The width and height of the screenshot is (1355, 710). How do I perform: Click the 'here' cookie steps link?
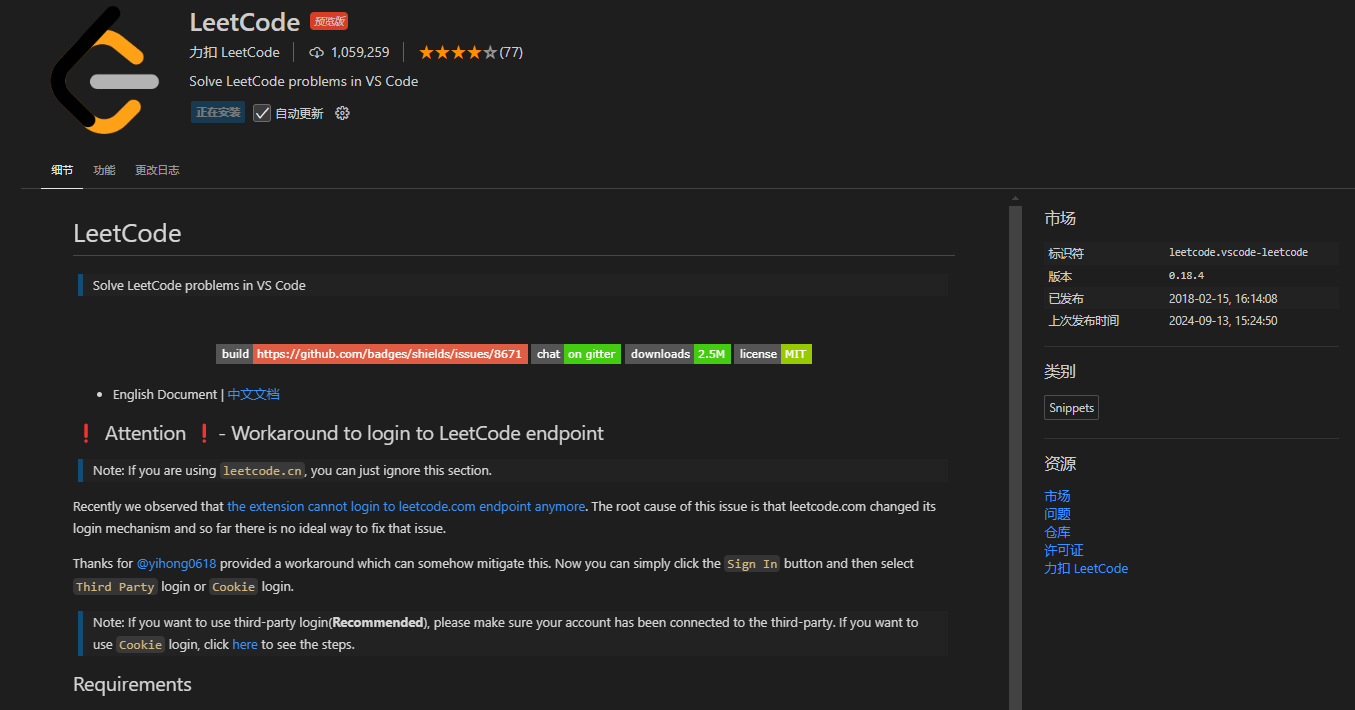click(245, 644)
